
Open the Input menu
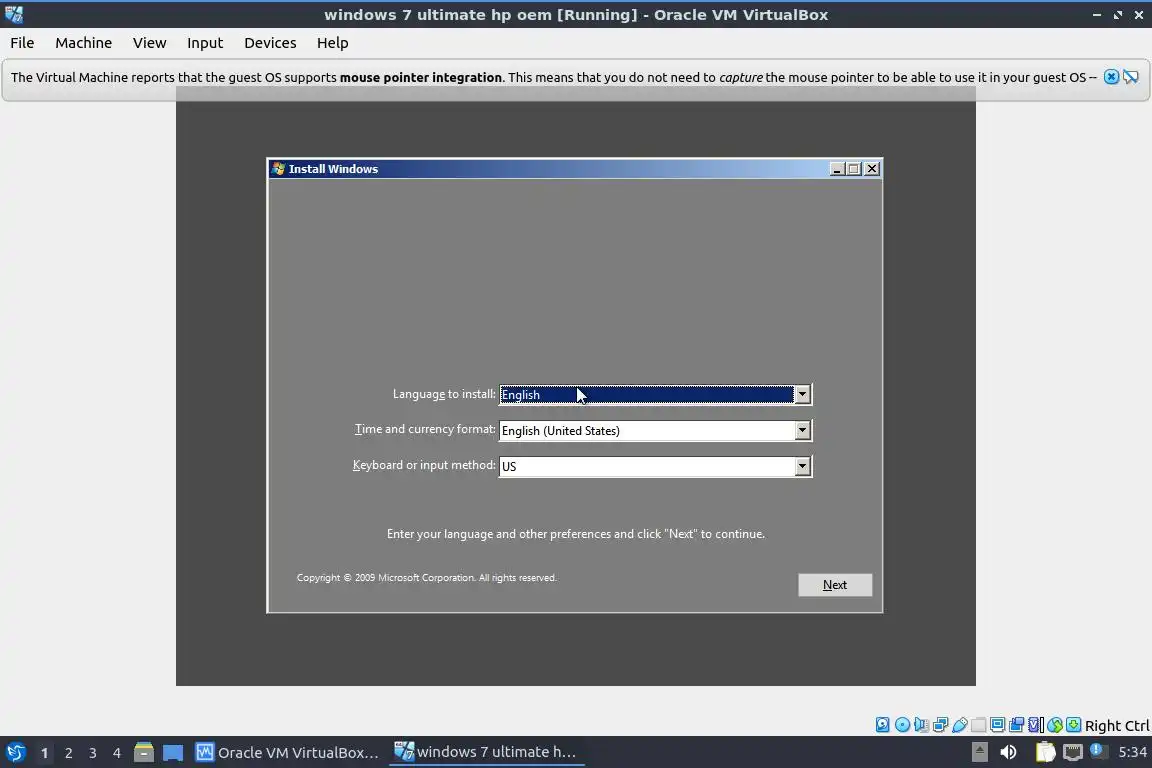(205, 43)
